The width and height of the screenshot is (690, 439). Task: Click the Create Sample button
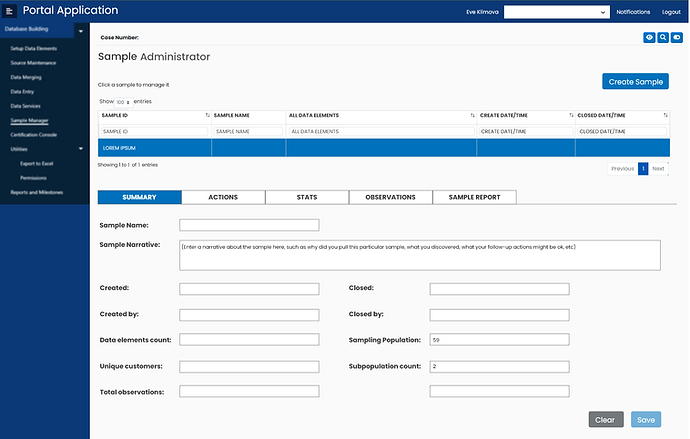coord(635,81)
